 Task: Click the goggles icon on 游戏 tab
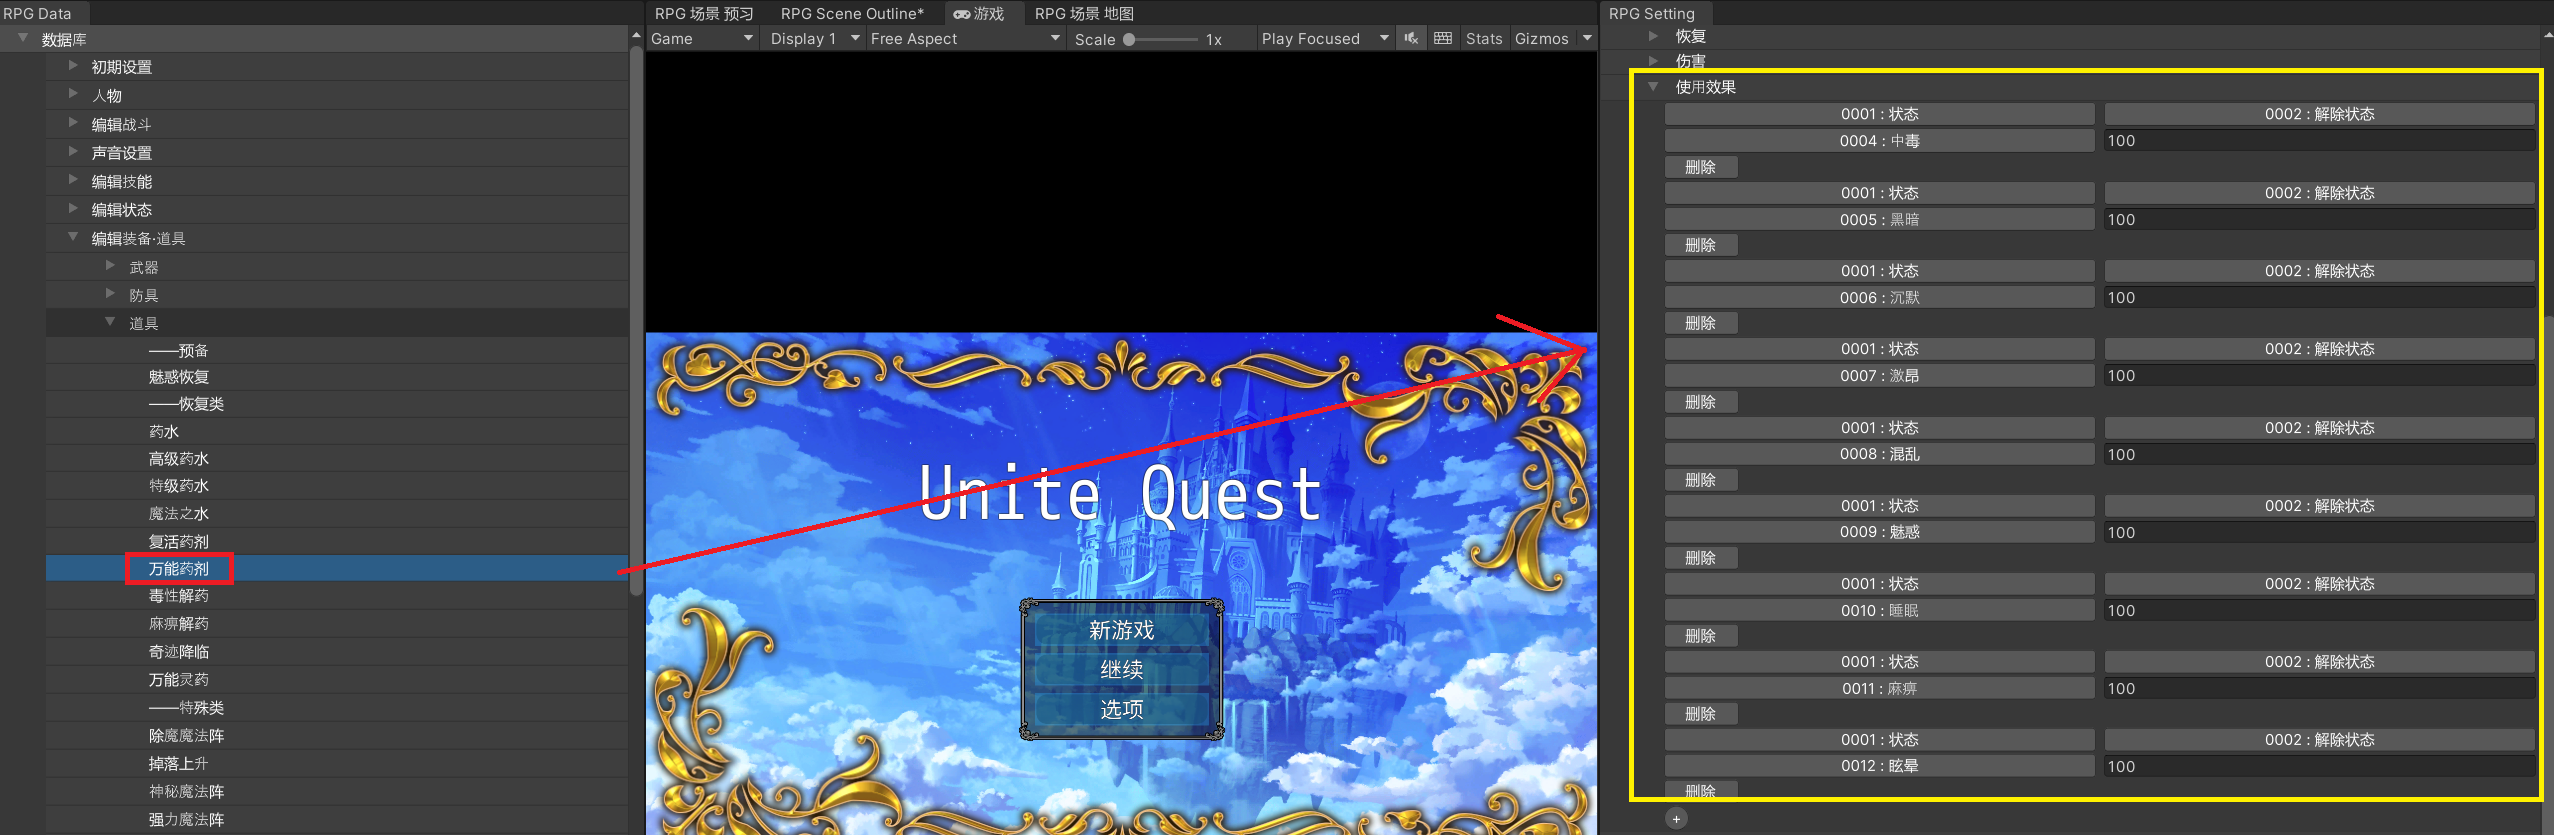[x=961, y=14]
